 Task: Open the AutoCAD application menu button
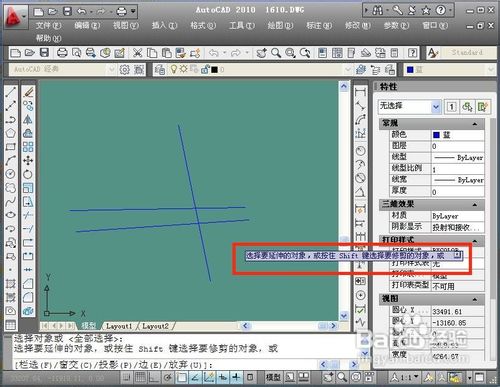click(15, 16)
